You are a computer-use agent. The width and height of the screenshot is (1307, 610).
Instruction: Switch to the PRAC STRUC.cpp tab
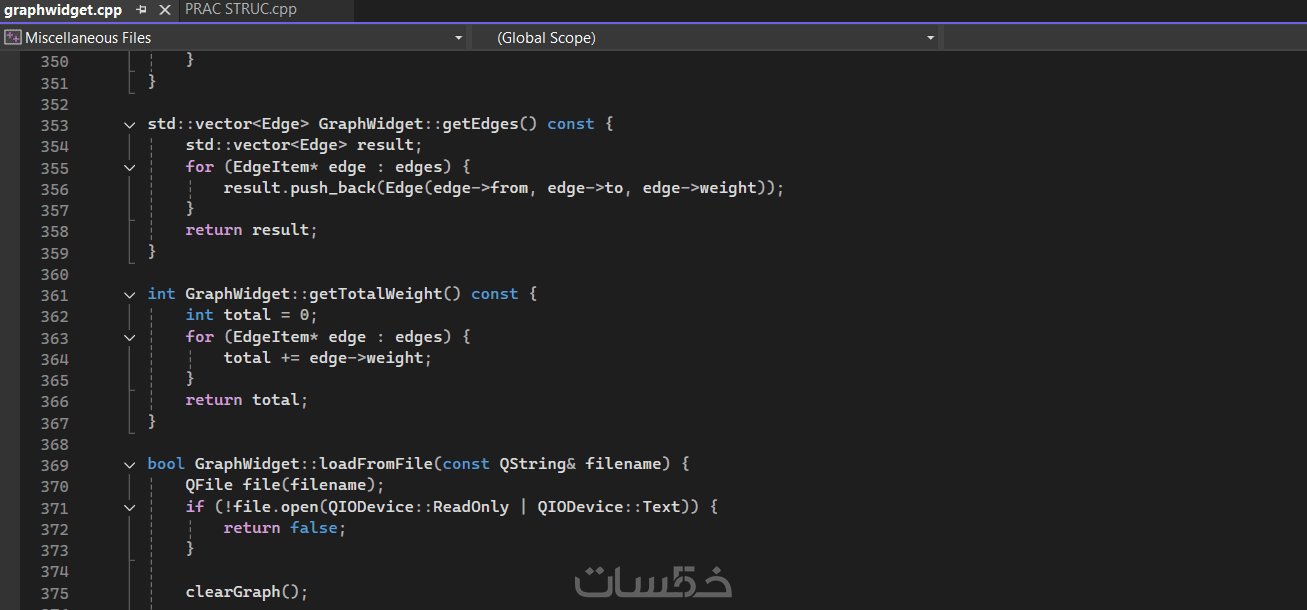pos(240,10)
